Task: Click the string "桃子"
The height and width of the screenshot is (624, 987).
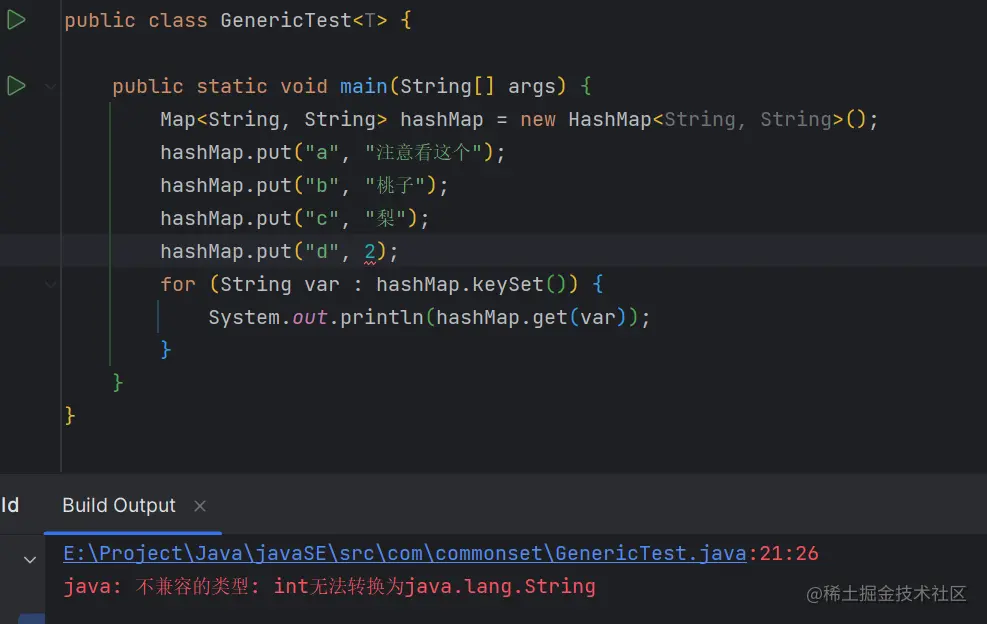Action: coord(395,186)
